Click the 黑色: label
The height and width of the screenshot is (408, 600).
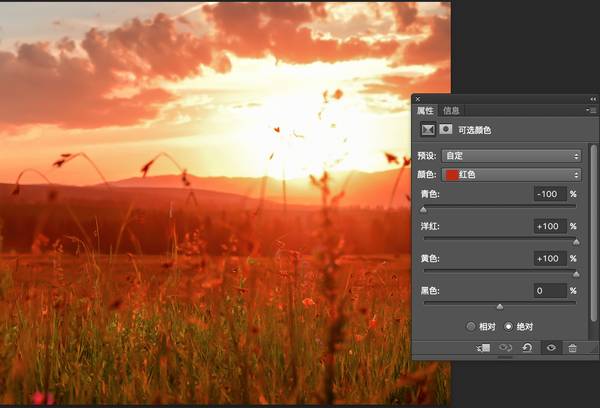coord(430,291)
